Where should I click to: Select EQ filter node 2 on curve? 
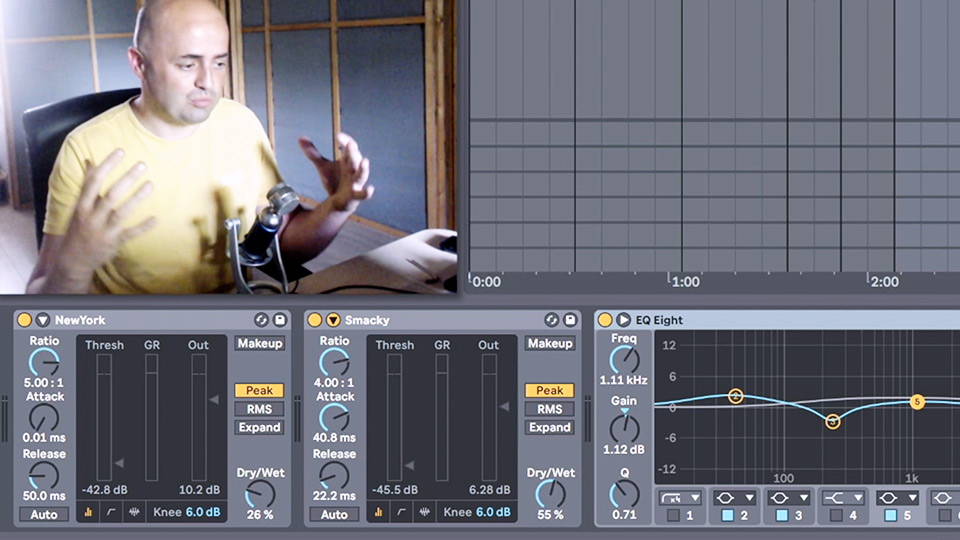point(736,396)
